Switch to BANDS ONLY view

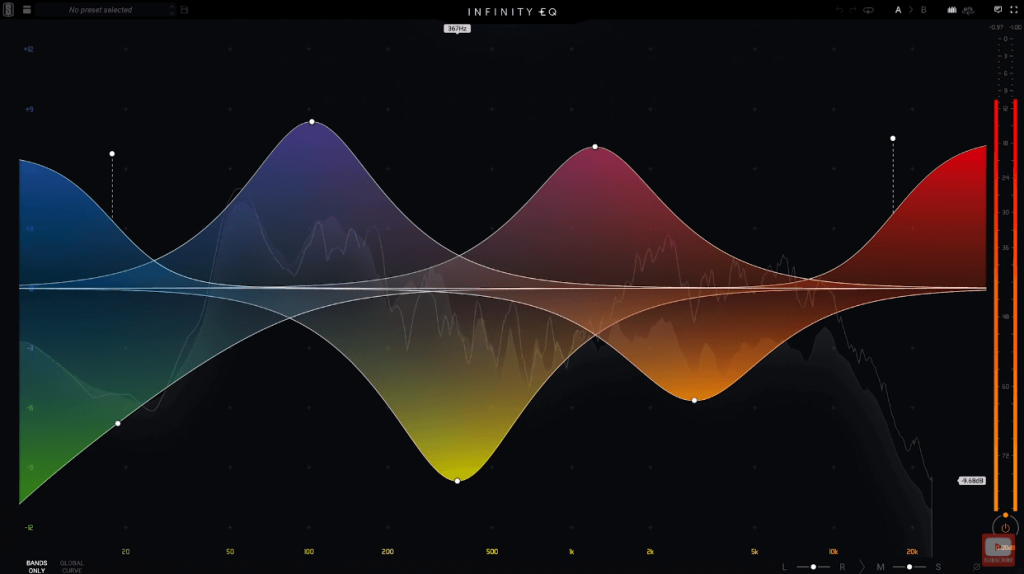tap(37, 566)
